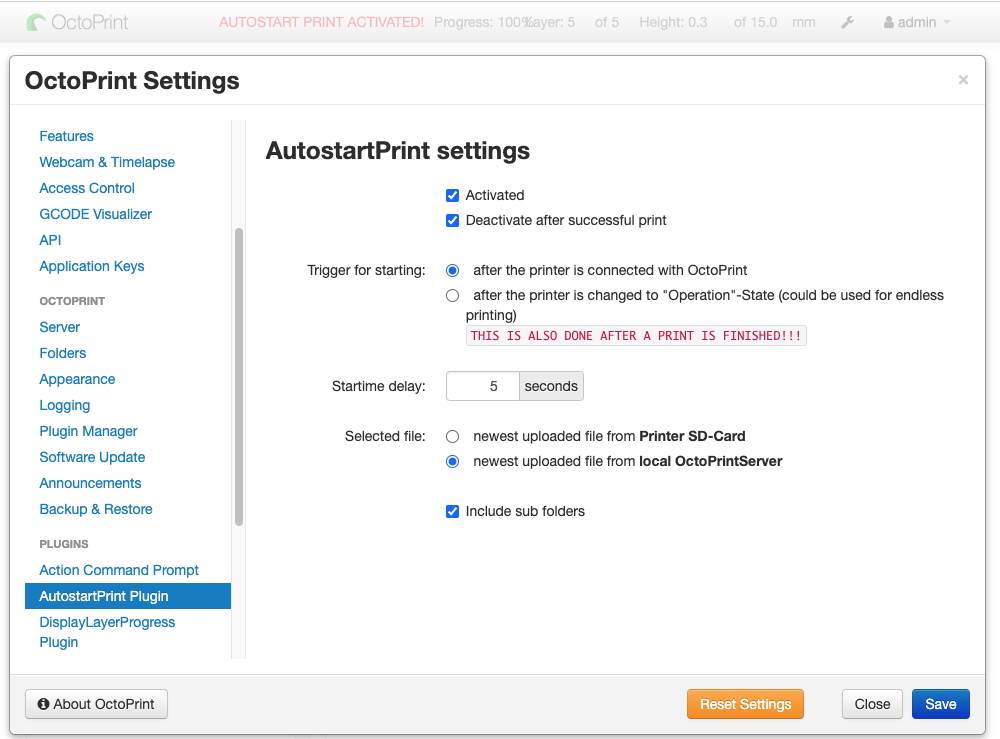Go to Software Update section
1000x739 pixels.
click(x=92, y=458)
